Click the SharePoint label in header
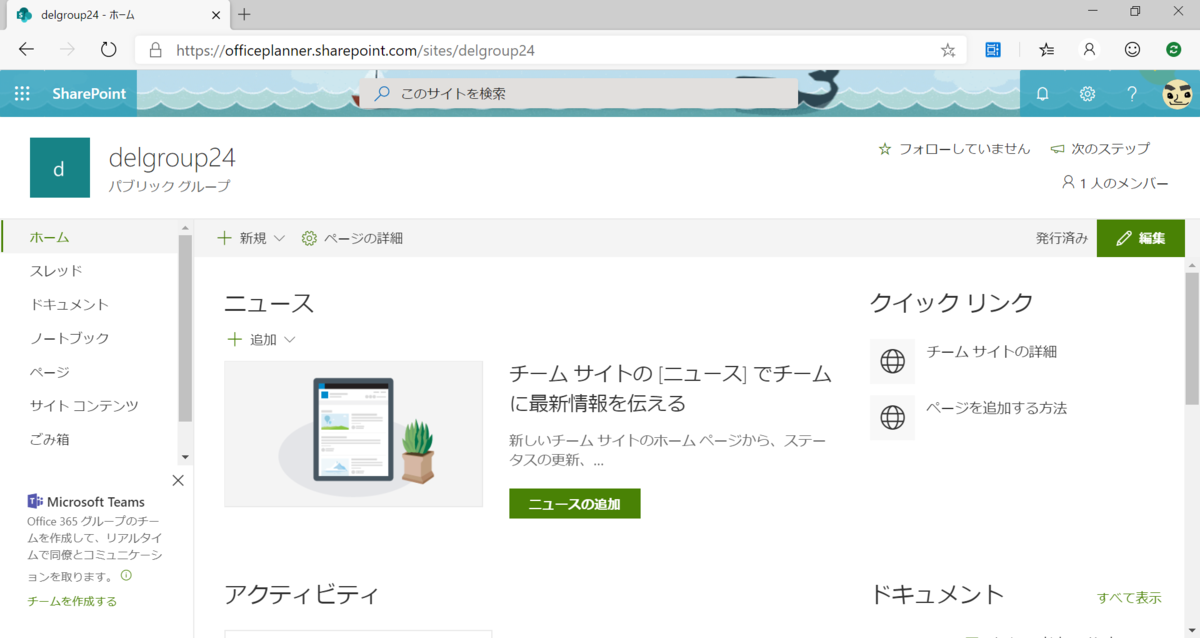Image resolution: width=1200 pixels, height=638 pixels. tap(89, 94)
